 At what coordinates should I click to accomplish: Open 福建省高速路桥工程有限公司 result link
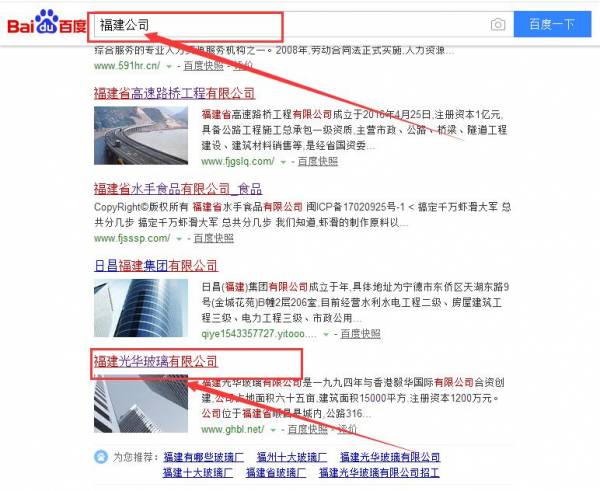click(x=174, y=93)
